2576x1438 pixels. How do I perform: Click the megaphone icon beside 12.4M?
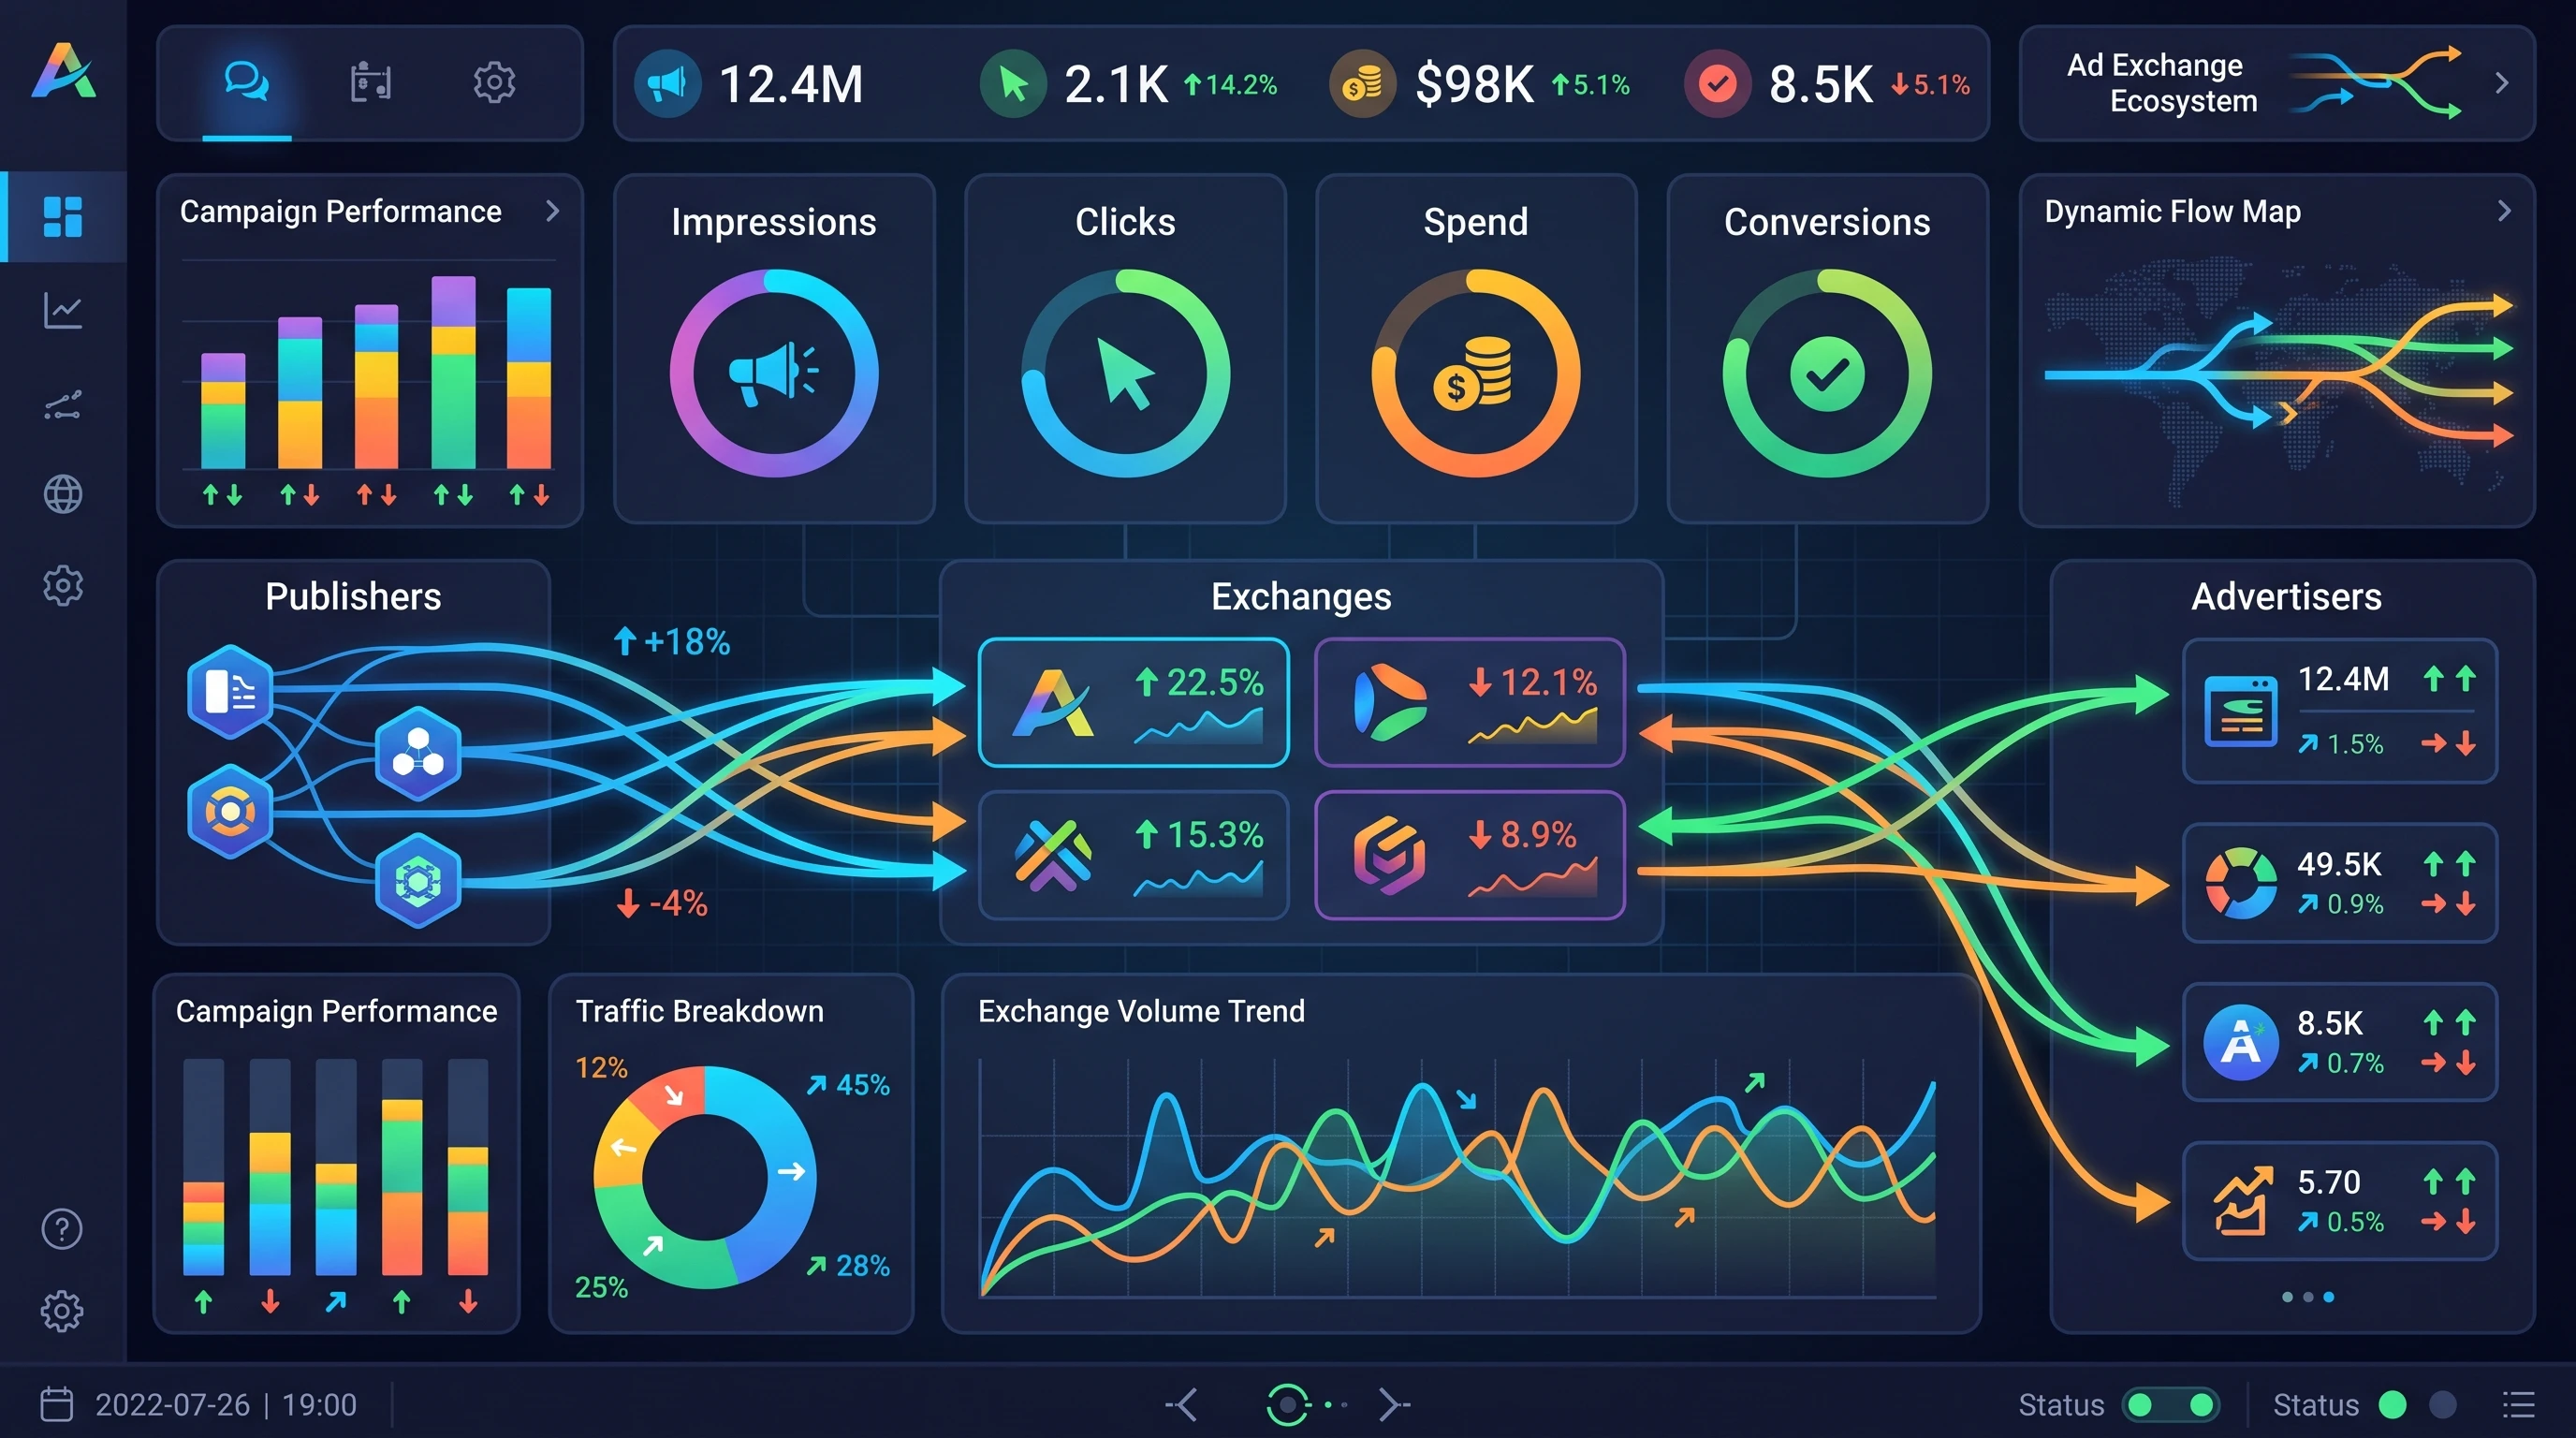(x=667, y=84)
